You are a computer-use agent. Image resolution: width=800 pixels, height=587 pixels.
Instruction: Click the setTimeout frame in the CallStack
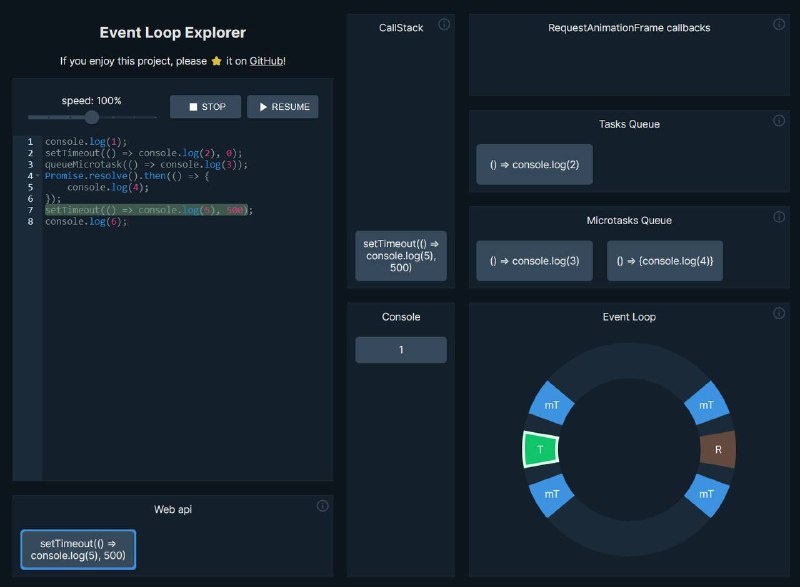point(400,256)
